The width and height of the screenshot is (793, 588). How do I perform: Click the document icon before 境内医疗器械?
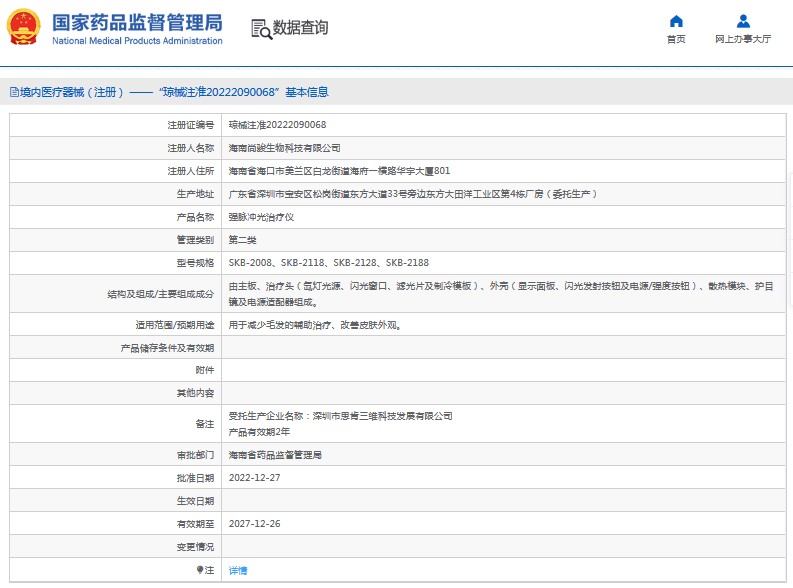tap(14, 92)
